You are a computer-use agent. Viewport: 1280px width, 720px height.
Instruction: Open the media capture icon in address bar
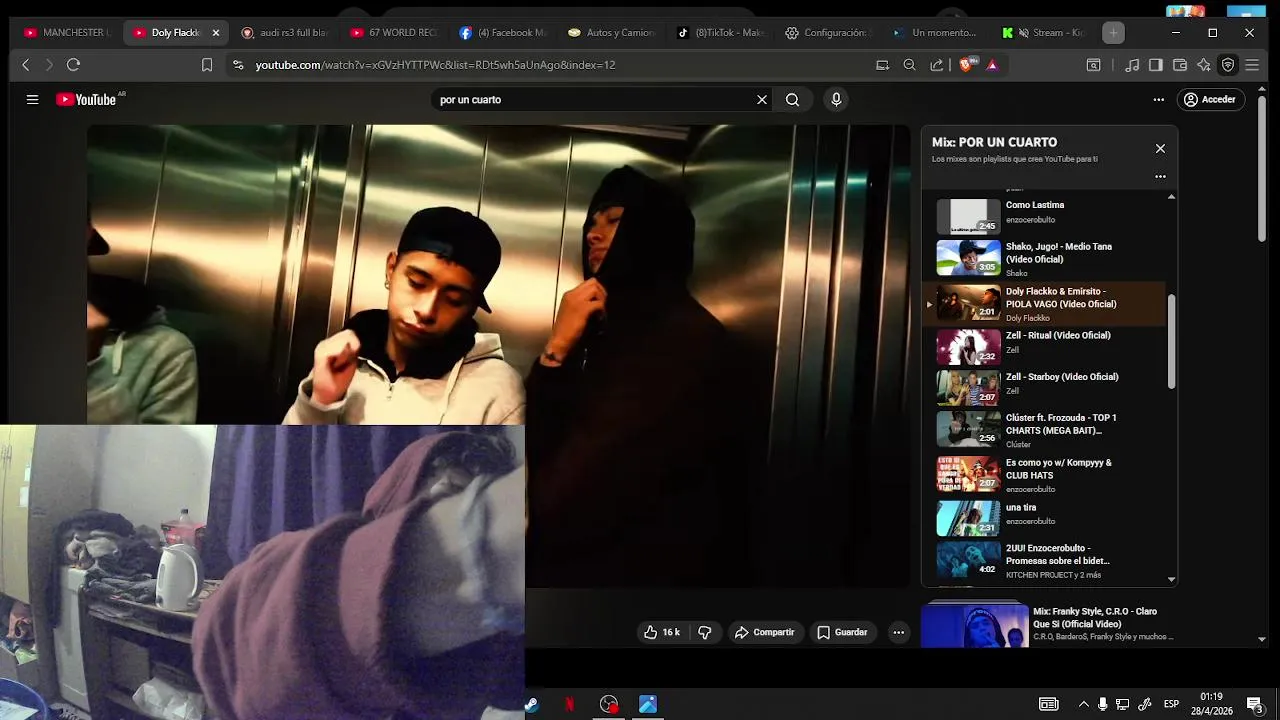click(882, 65)
